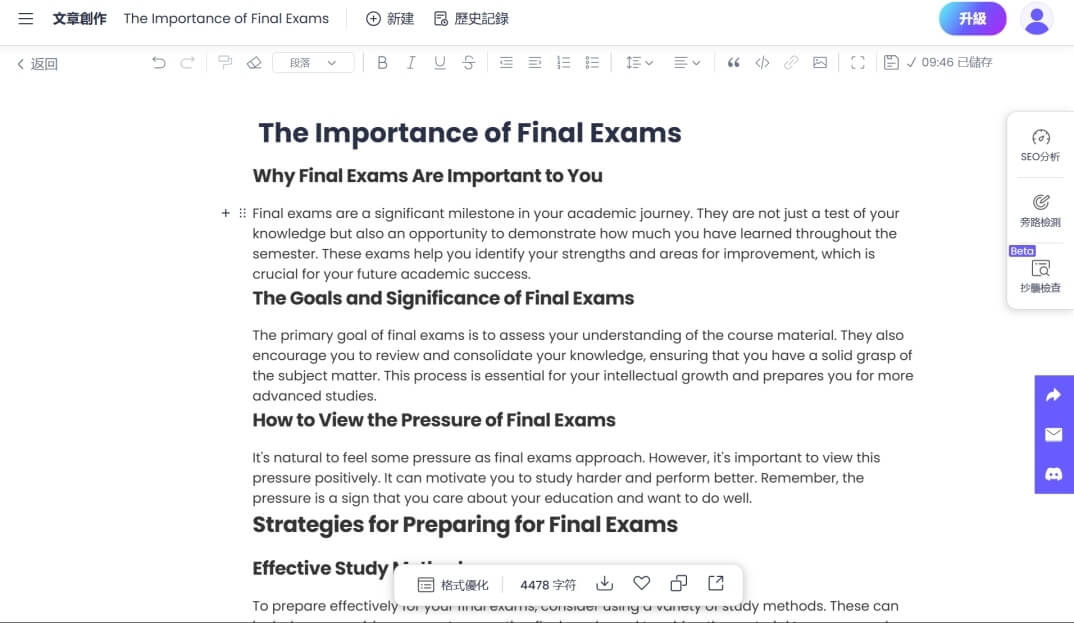Screen dimensions: 1074x623
Task: Open 旁路檢測 detection tool
Action: [x=1040, y=211]
